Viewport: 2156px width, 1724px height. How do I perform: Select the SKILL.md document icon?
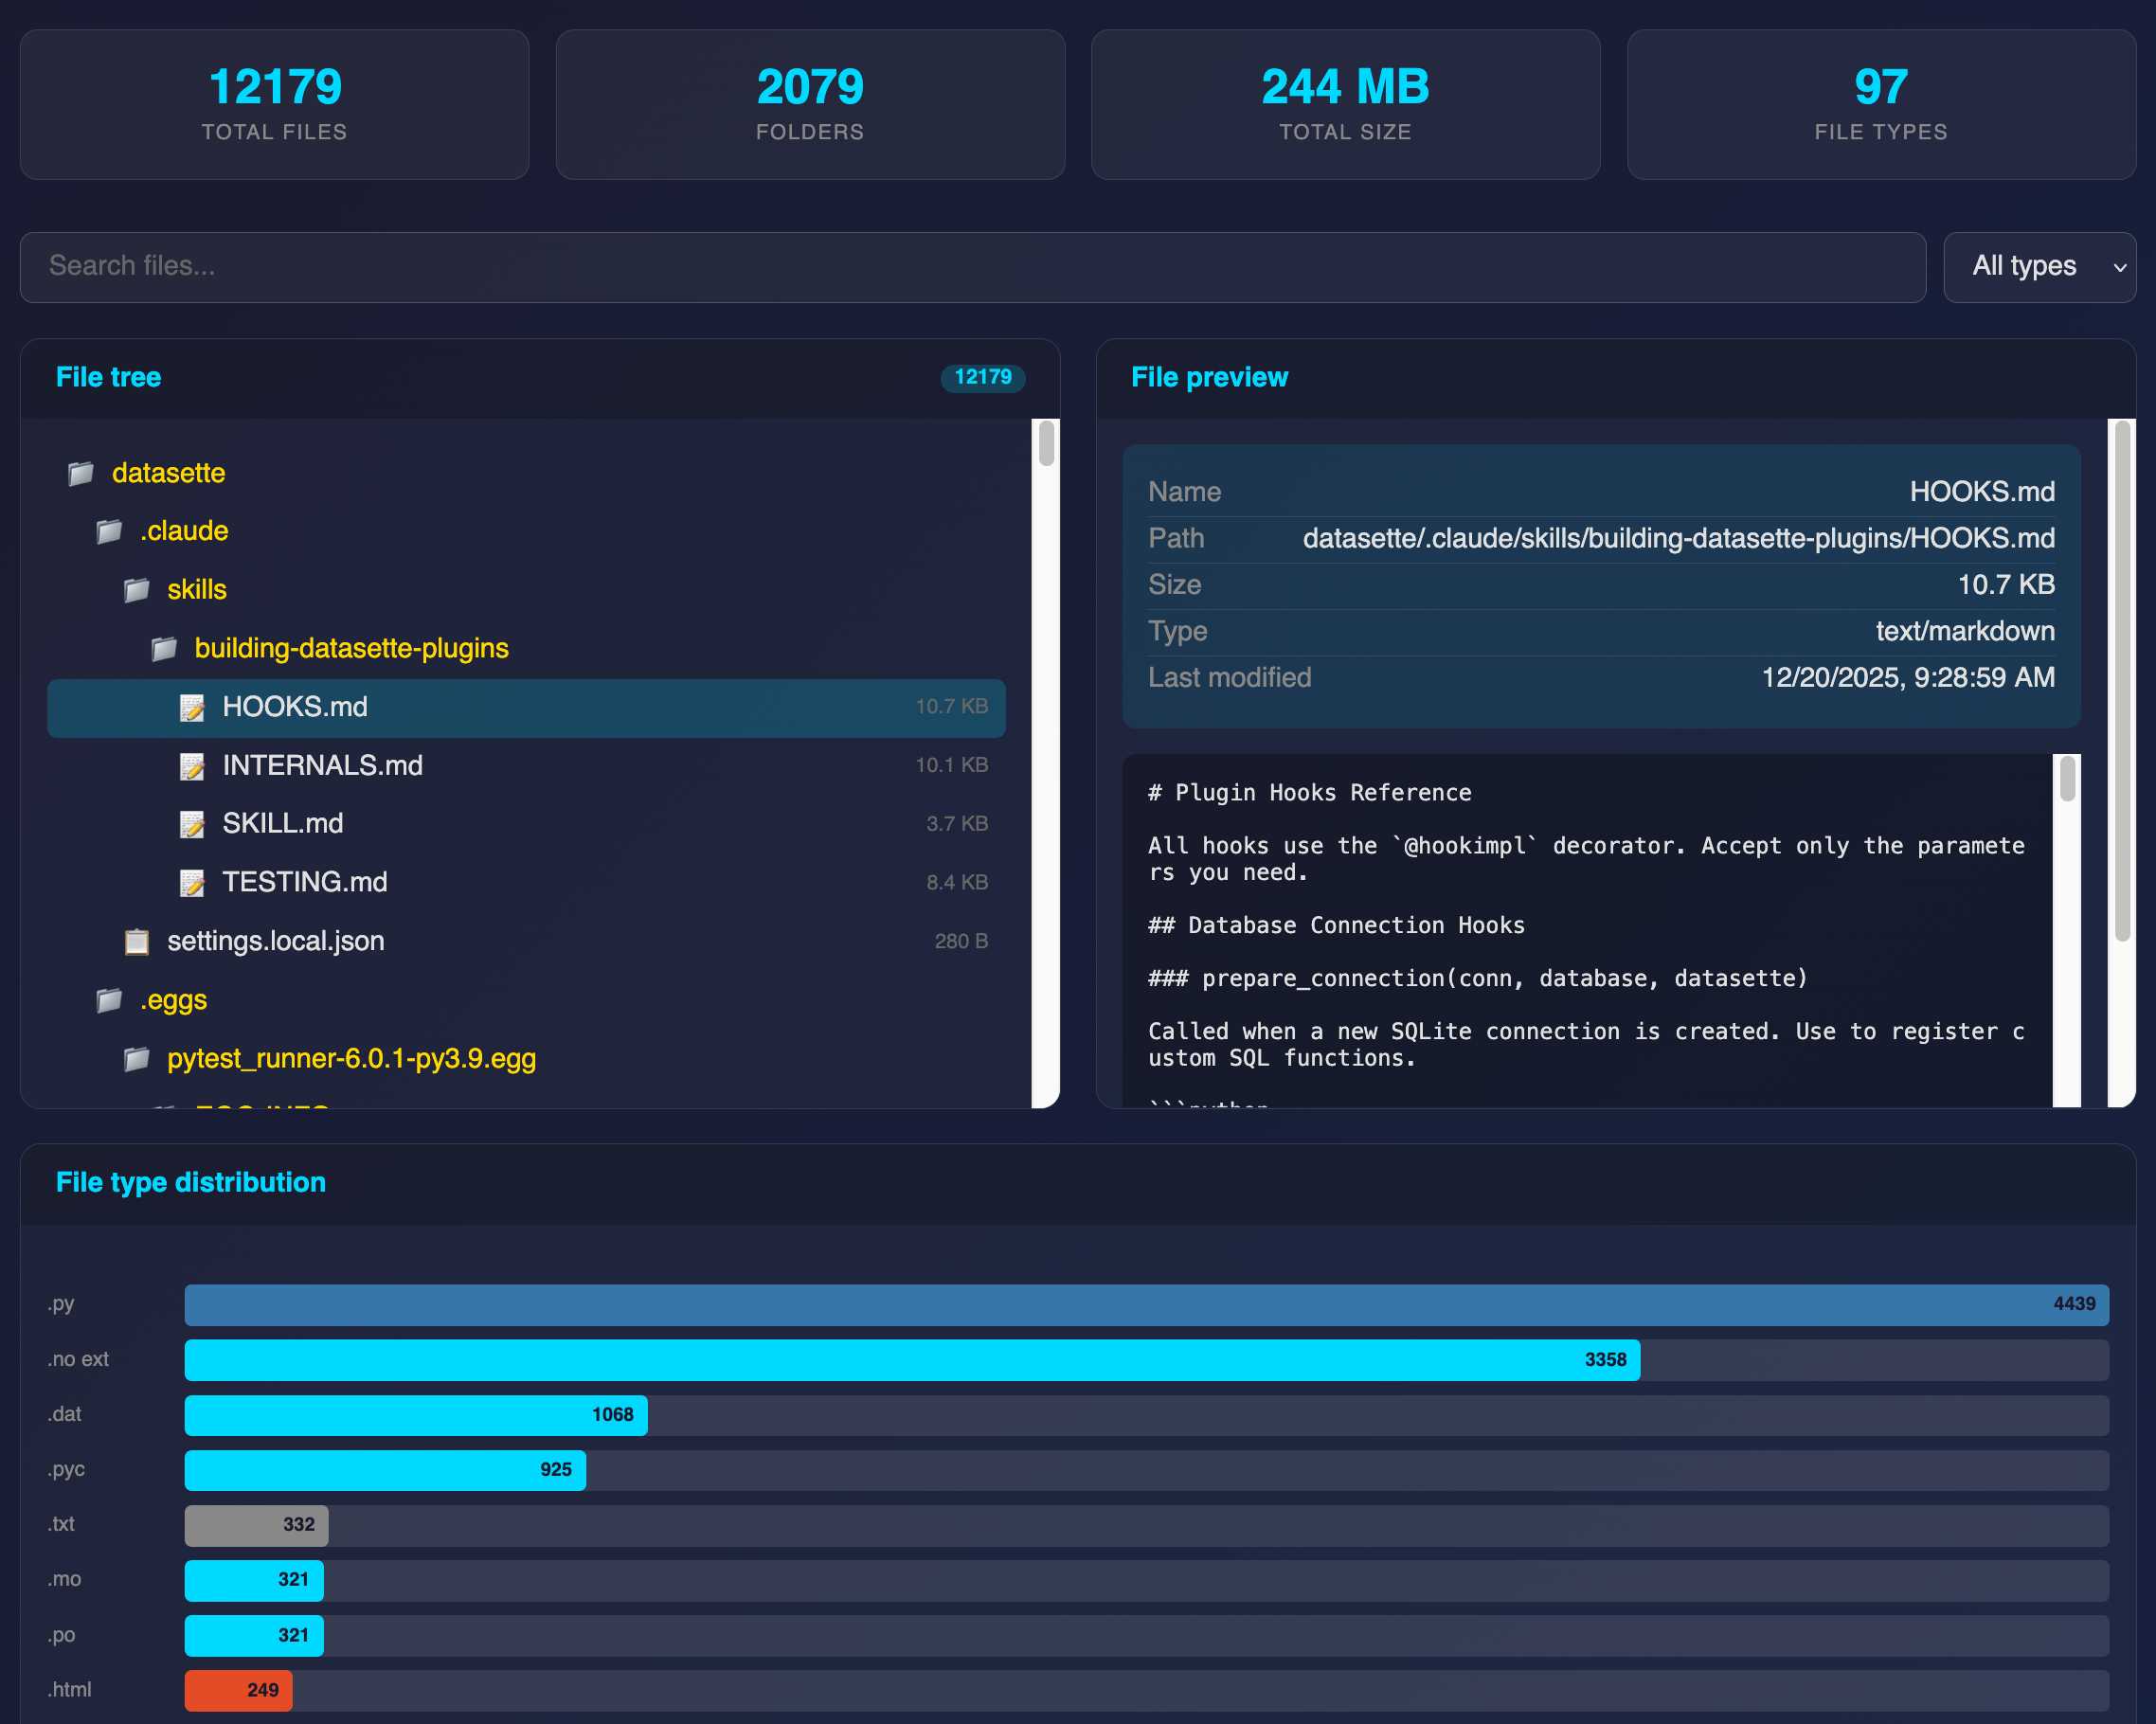192,824
